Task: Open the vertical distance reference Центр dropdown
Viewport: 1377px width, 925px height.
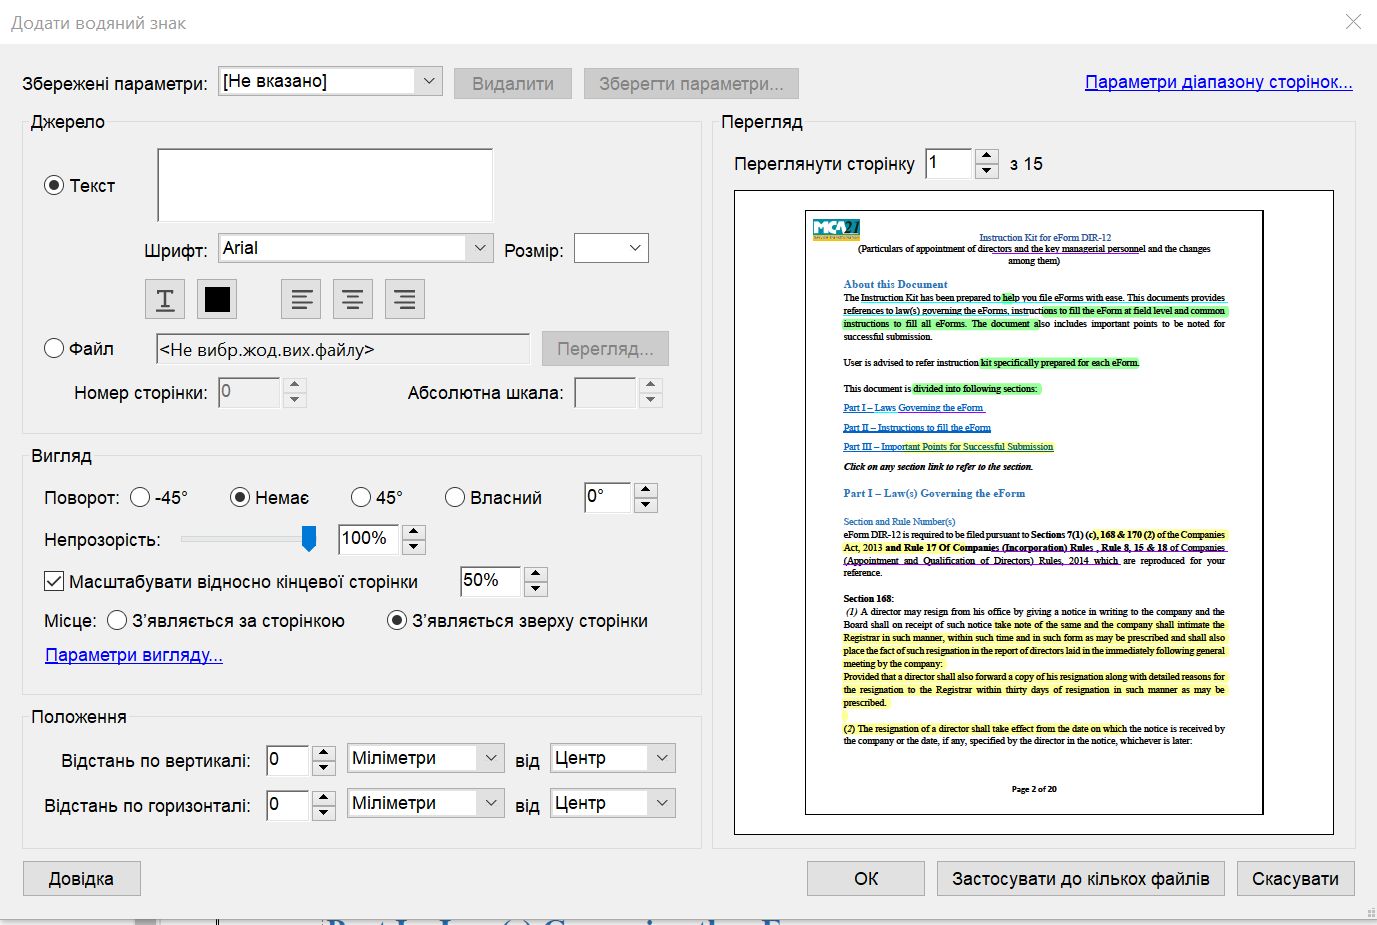Action: tap(613, 758)
